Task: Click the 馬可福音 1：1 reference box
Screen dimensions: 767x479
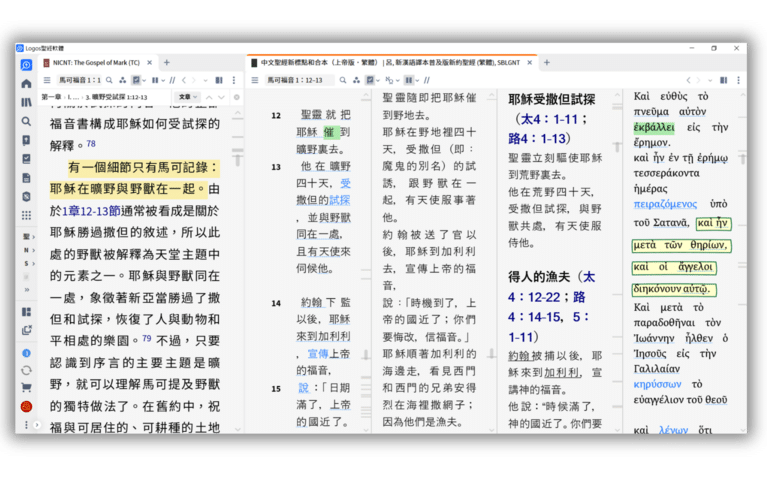Action: click(x=80, y=80)
